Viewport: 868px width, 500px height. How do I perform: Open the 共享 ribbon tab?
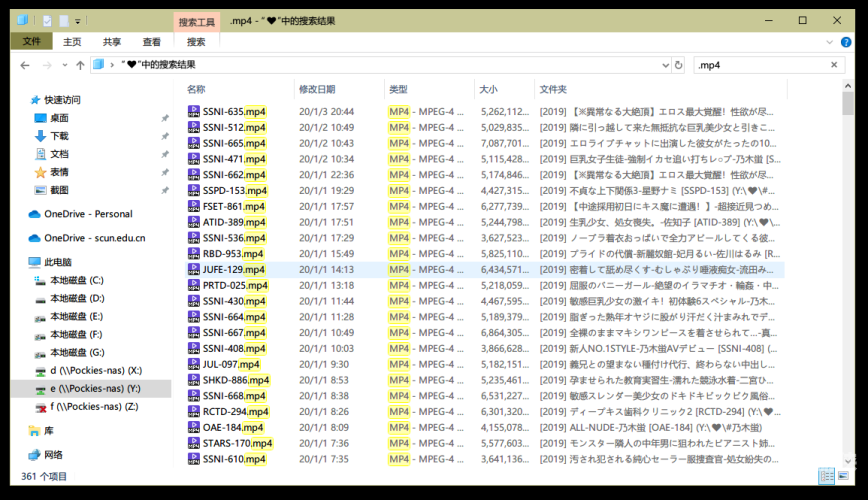pos(112,42)
